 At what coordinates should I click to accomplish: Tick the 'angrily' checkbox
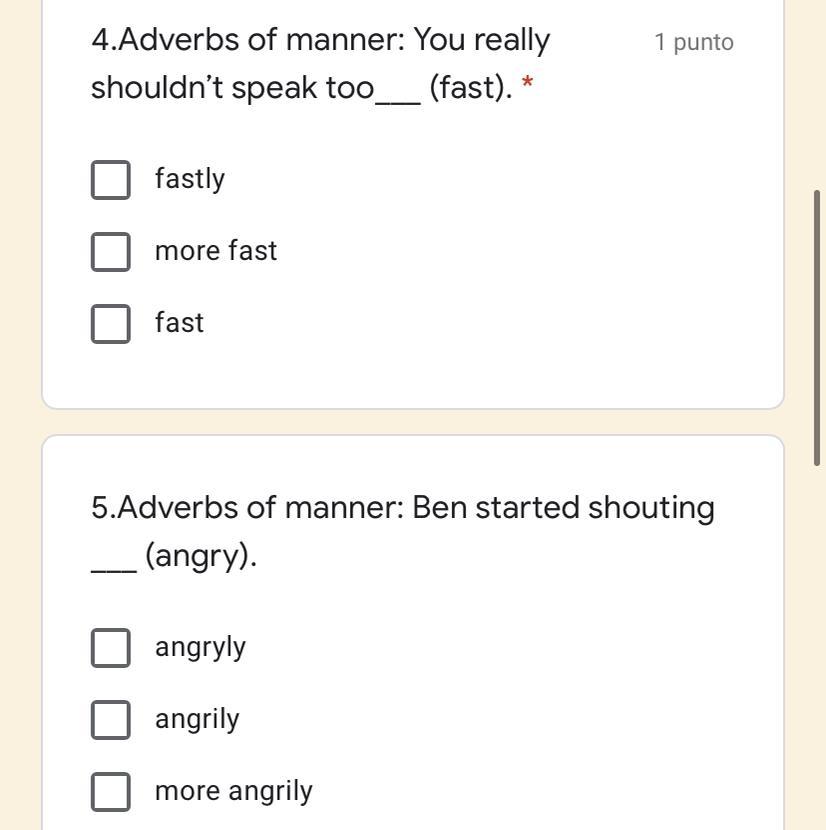coord(110,720)
